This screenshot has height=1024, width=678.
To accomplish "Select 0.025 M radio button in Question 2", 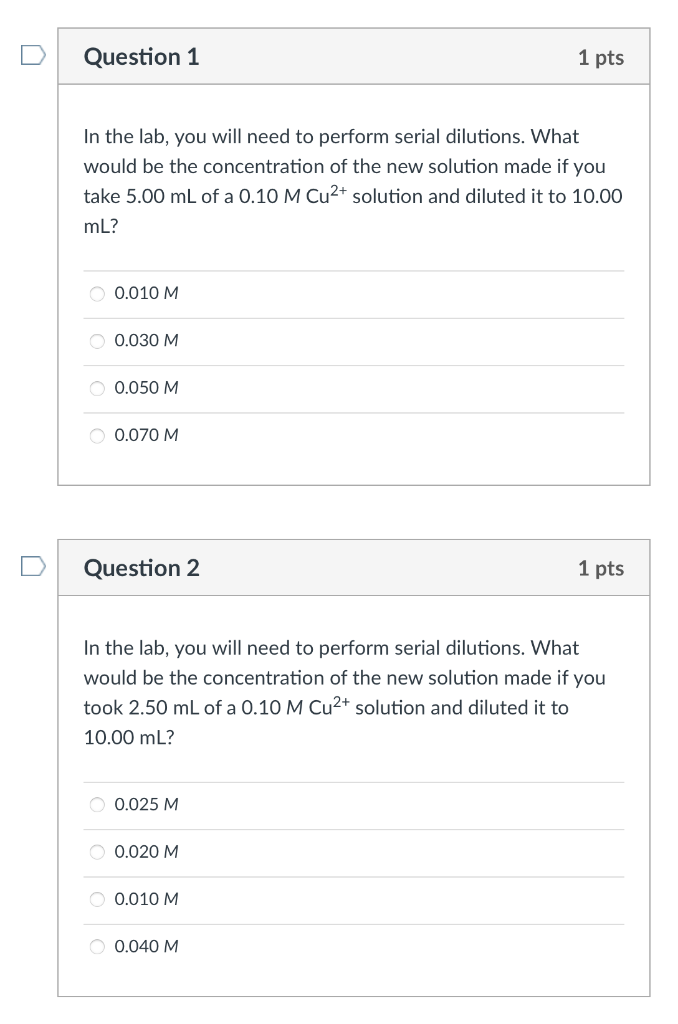I will [x=97, y=805].
